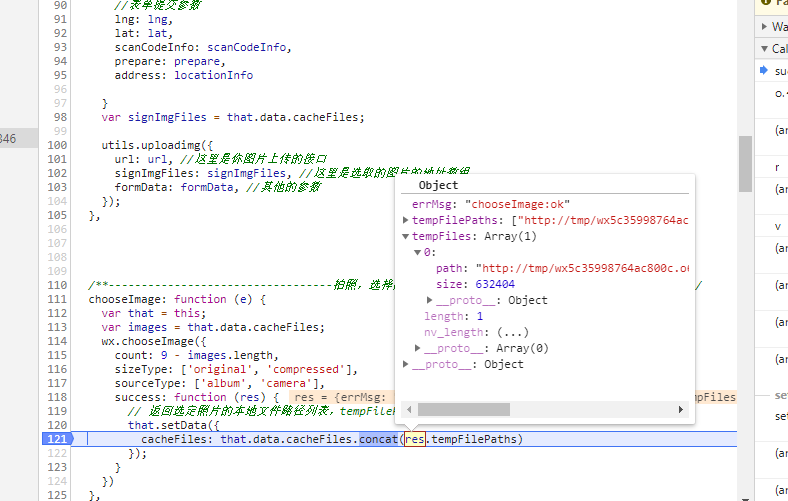
Task: Click 'camera' string on line 117
Action: 286,383
